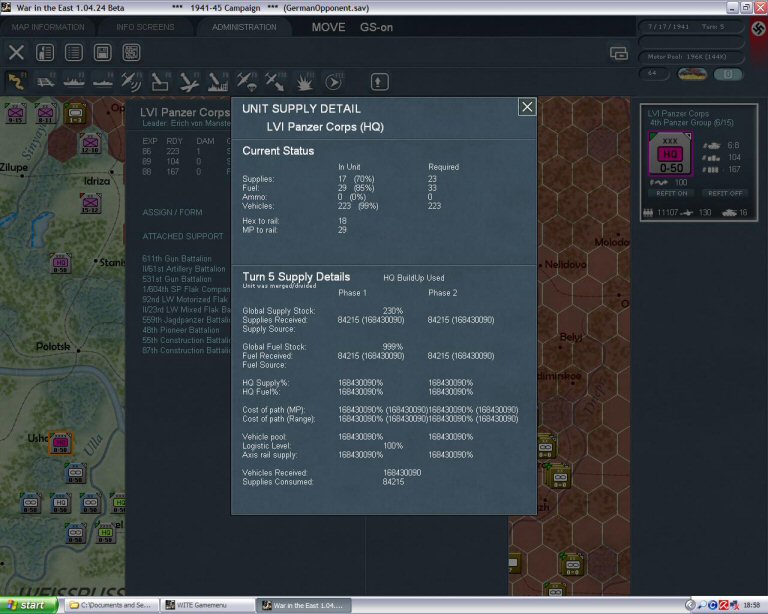Open the INFO SCREENS tab
Screen dimensions: 768x614
click(145, 27)
